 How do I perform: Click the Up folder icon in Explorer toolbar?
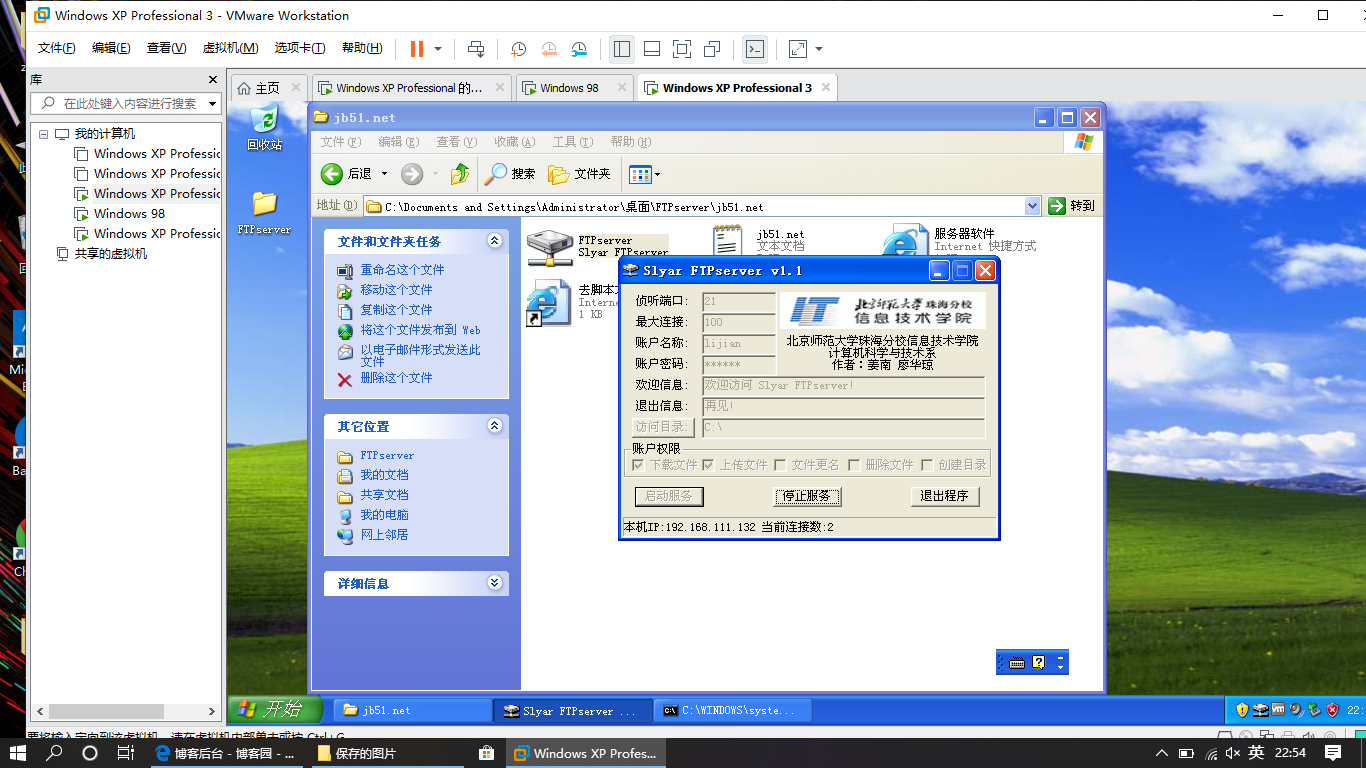[x=460, y=174]
